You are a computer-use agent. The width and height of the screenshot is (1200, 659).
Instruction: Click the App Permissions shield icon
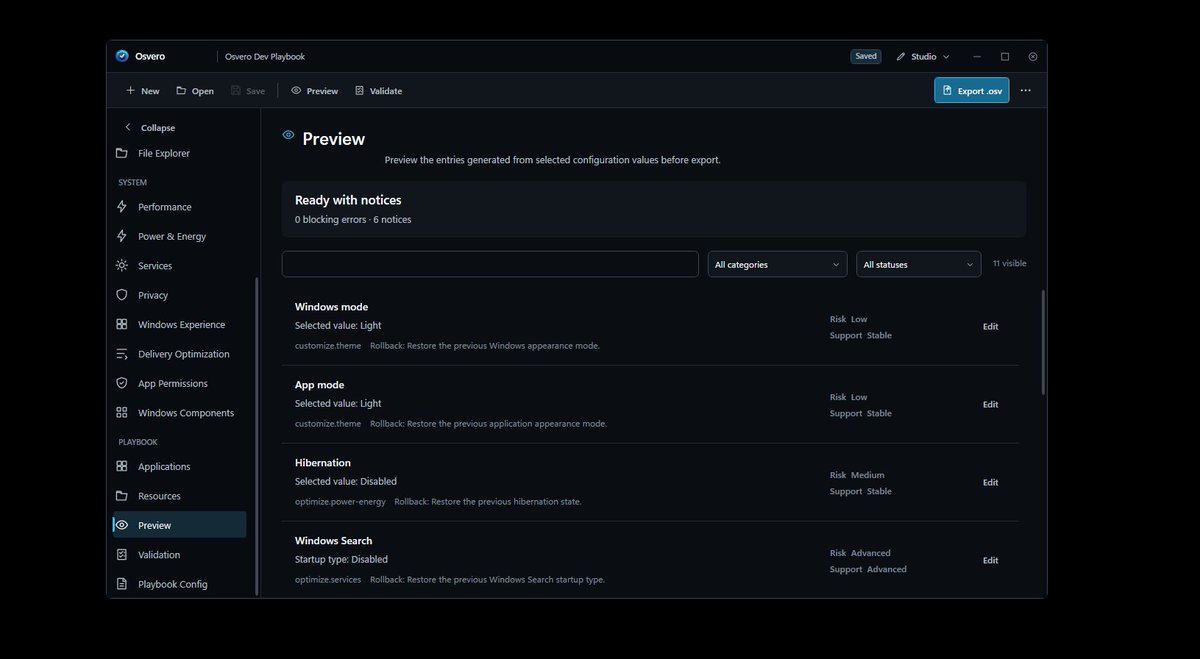[x=122, y=383]
